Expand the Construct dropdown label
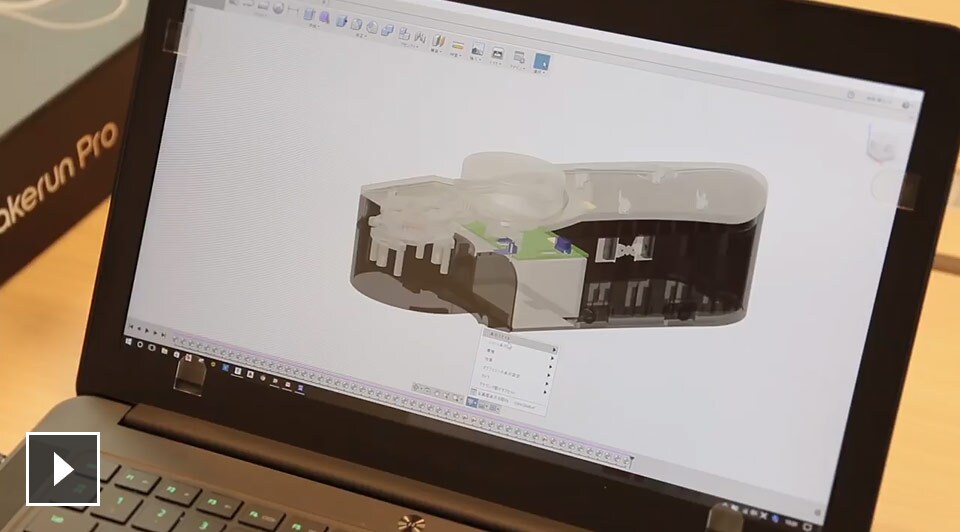 click(435, 50)
